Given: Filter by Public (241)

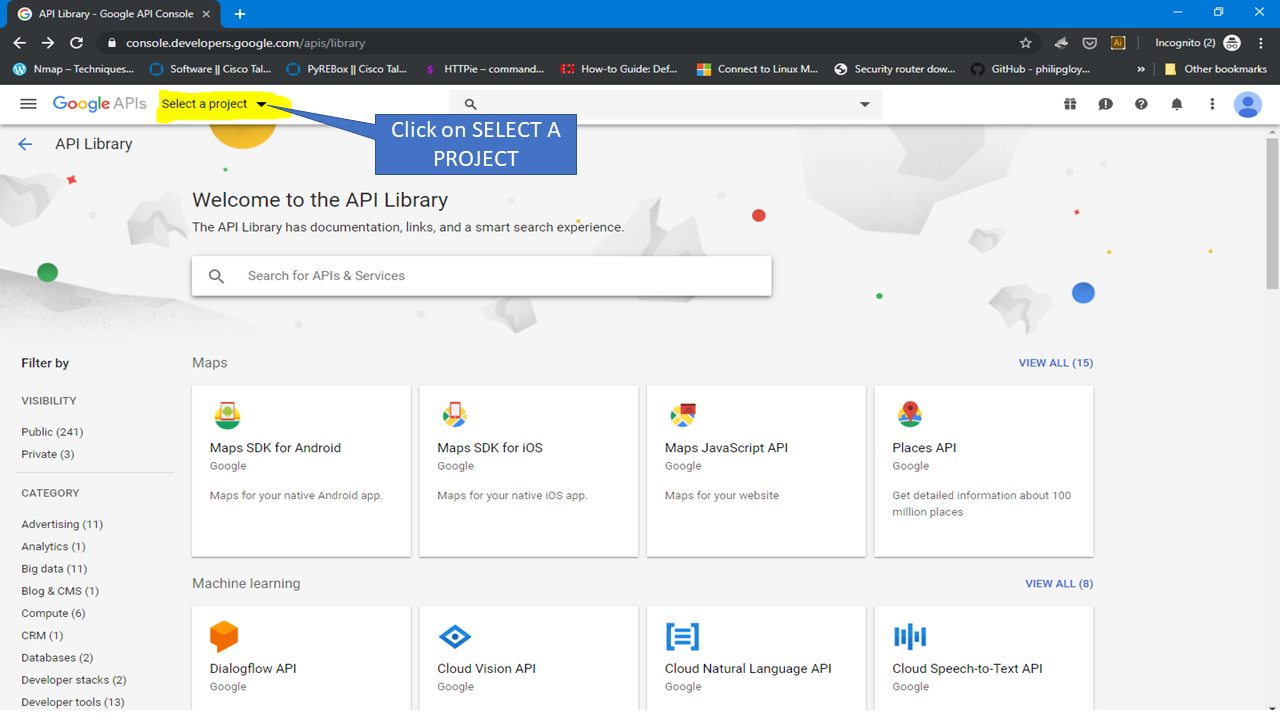Looking at the screenshot, I should tap(52, 432).
